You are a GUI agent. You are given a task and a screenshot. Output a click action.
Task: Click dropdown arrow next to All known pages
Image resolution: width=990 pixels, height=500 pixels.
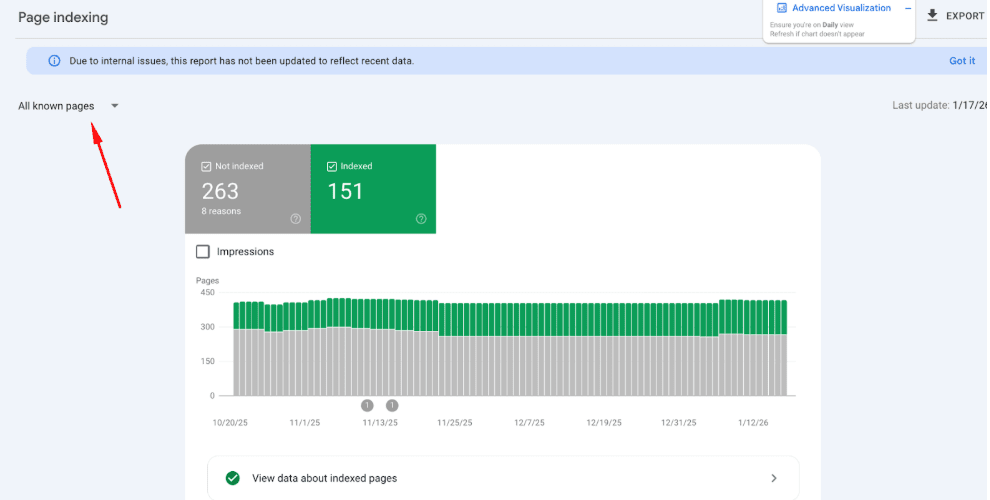click(x=115, y=106)
